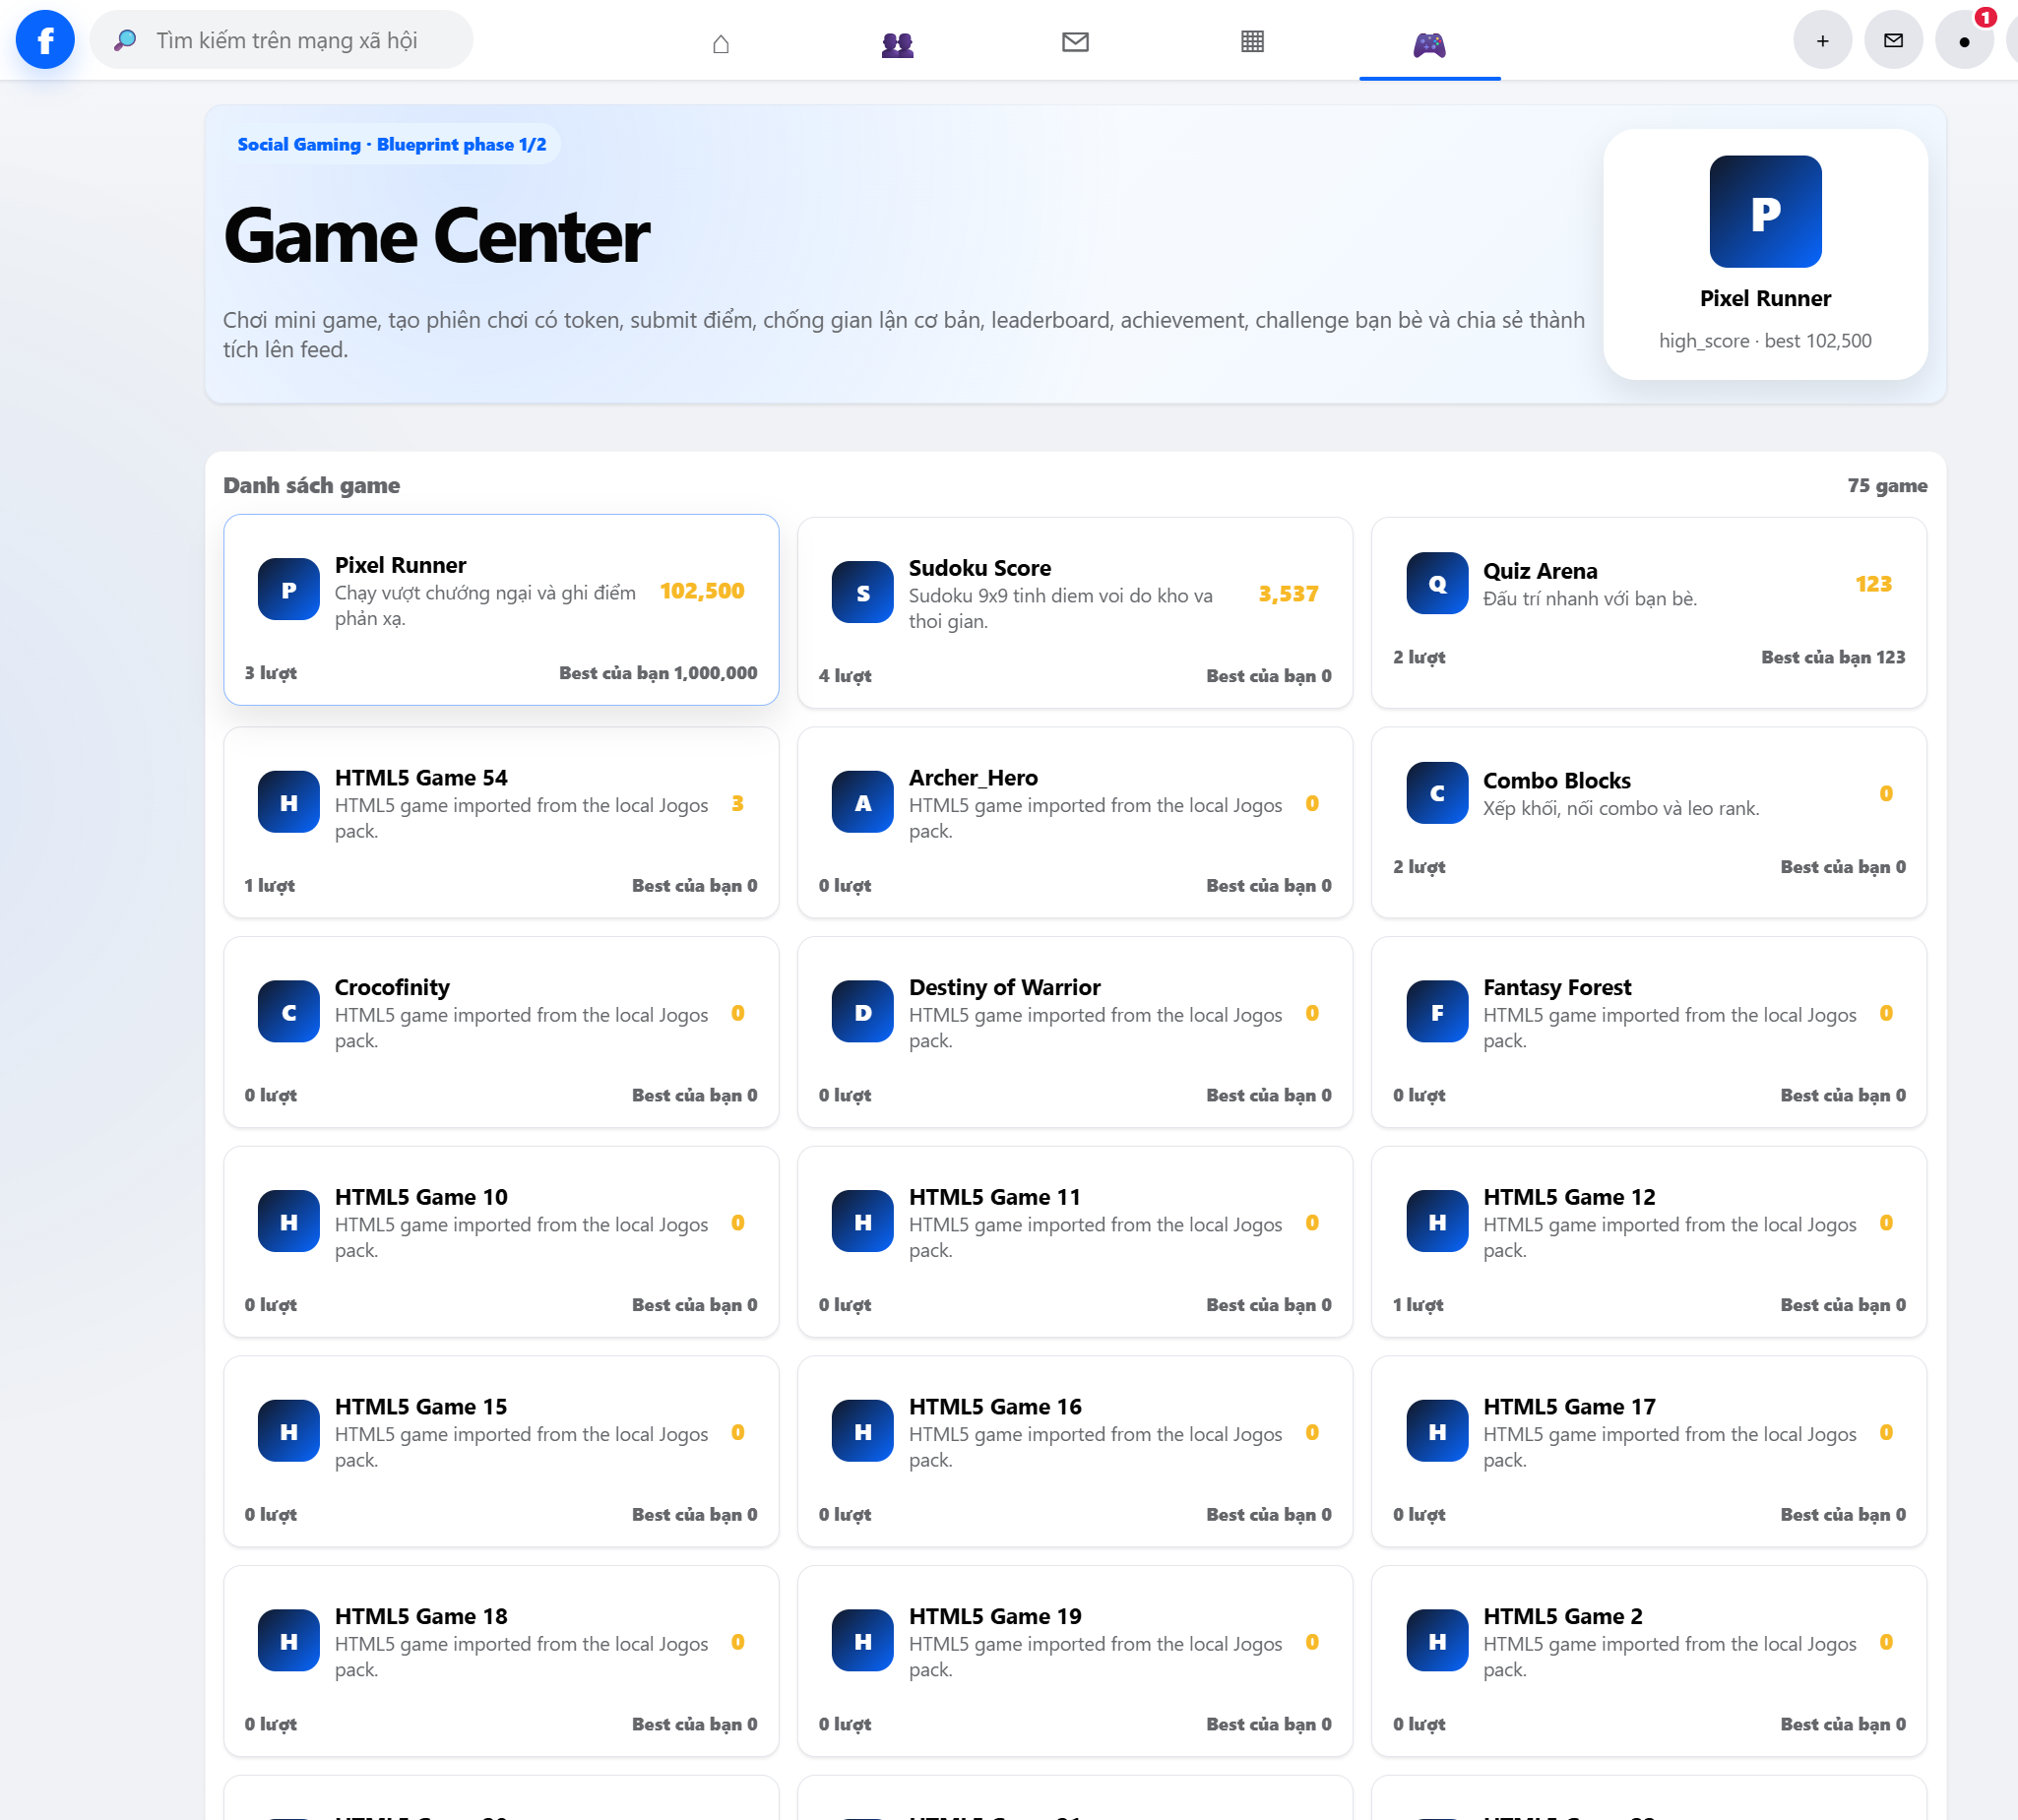Click the Crocofinity C icon

[288, 1012]
